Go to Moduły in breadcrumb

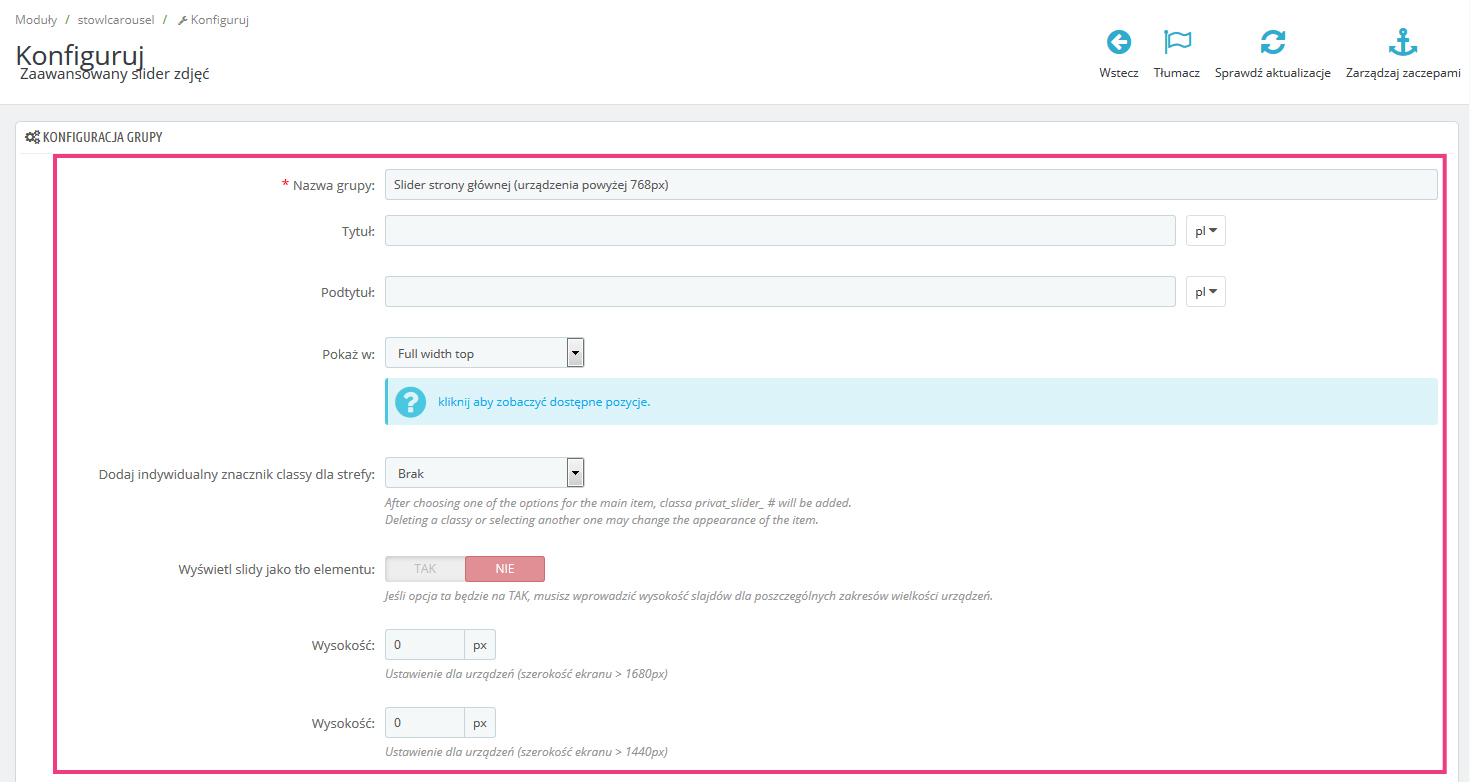tap(35, 20)
